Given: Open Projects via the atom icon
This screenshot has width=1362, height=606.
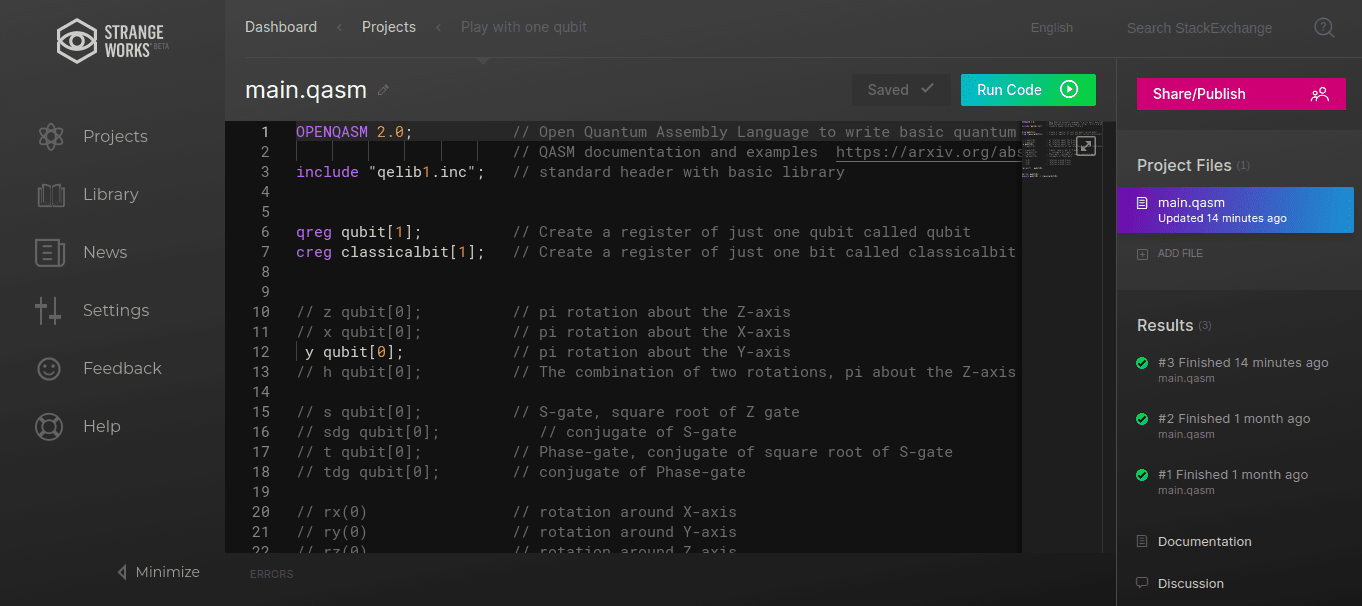Looking at the screenshot, I should 50,136.
